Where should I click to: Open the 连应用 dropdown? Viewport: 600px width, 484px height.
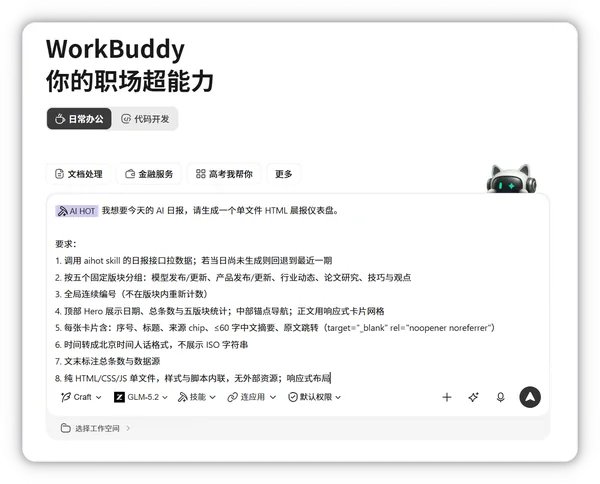(251, 397)
